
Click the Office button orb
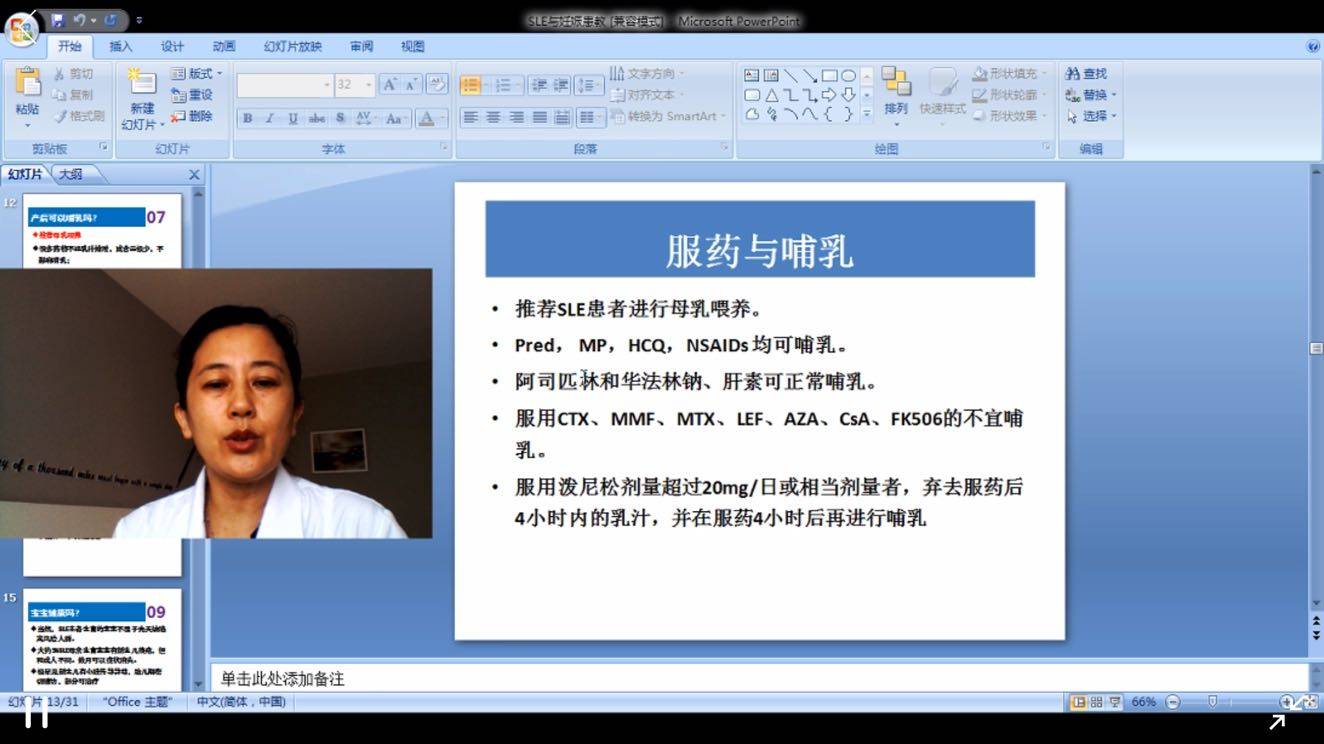tap(21, 27)
